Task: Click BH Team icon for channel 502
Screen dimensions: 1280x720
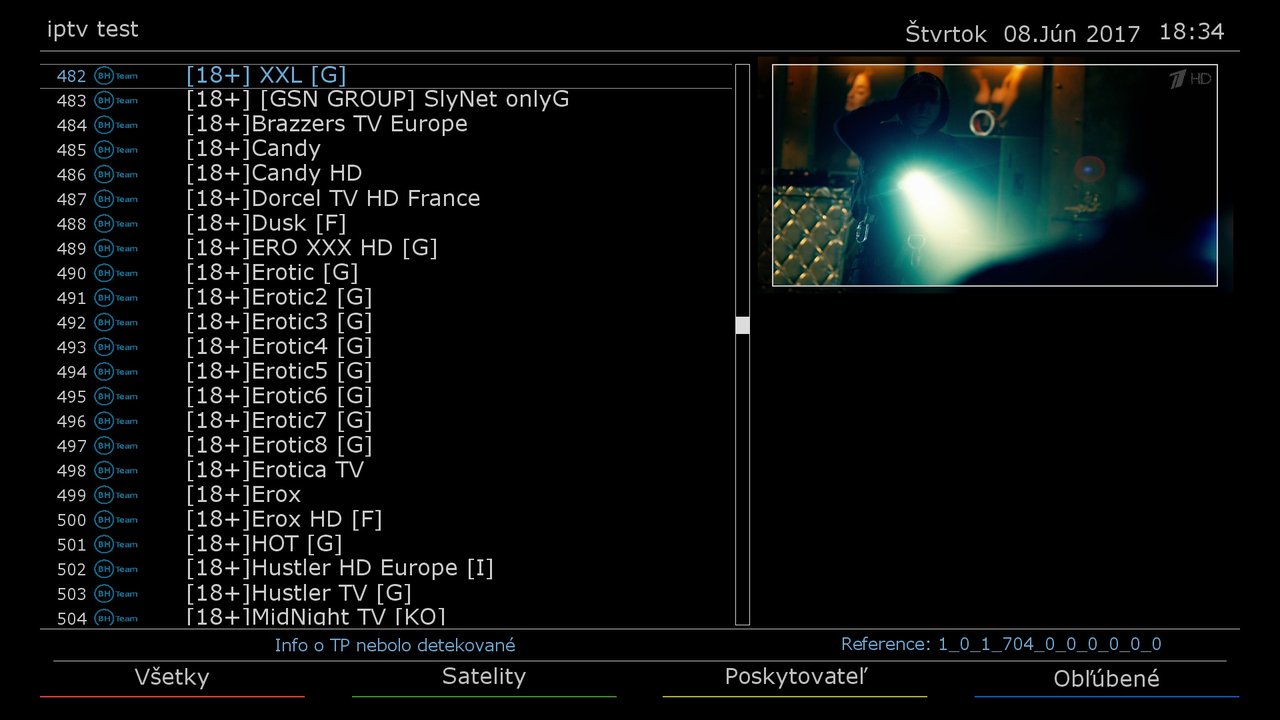Action: coord(116,569)
